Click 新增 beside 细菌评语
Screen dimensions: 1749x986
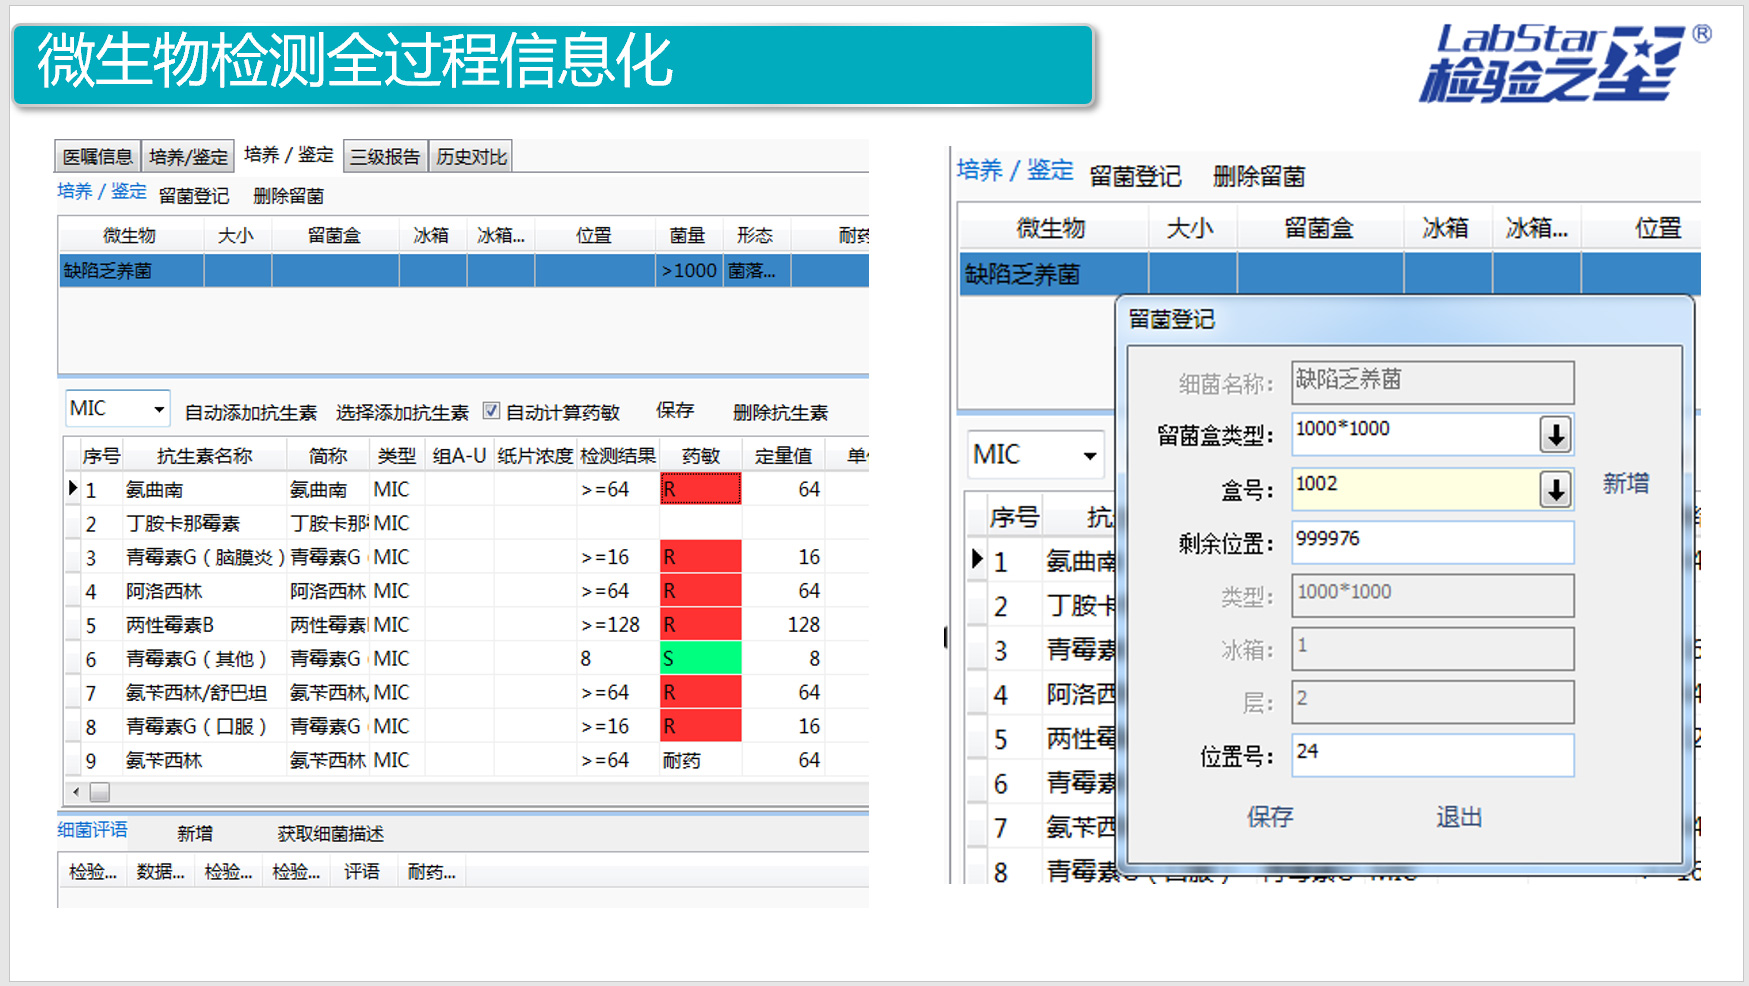(195, 833)
